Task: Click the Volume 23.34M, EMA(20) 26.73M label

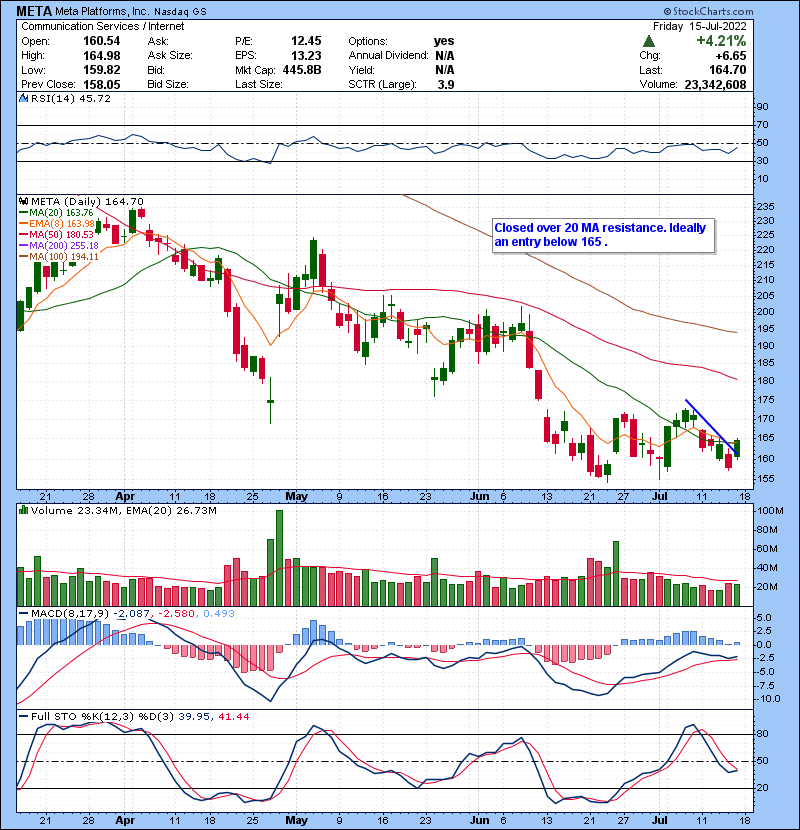Action: tap(123, 510)
